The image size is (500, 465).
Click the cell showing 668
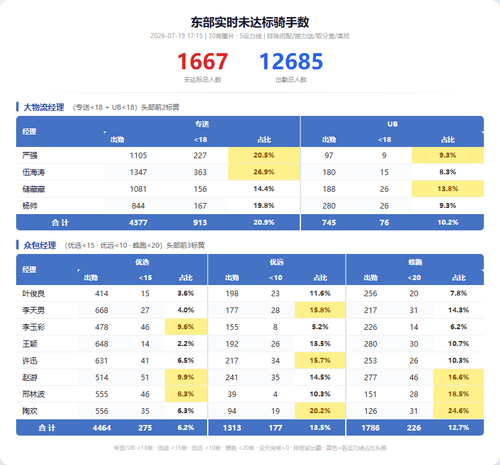point(101,310)
